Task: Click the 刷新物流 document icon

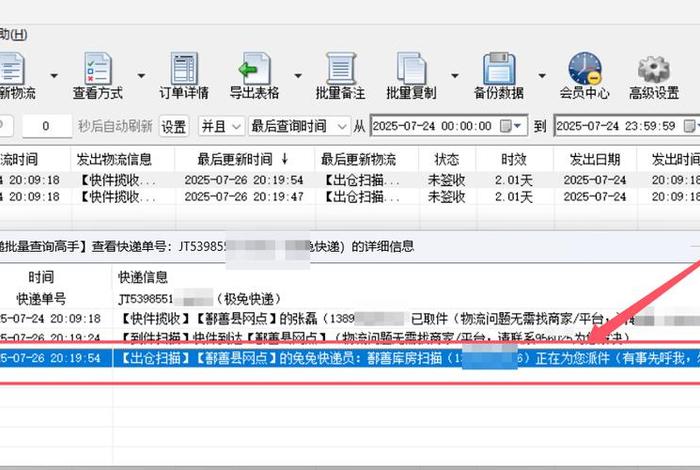Action: [x=11, y=68]
